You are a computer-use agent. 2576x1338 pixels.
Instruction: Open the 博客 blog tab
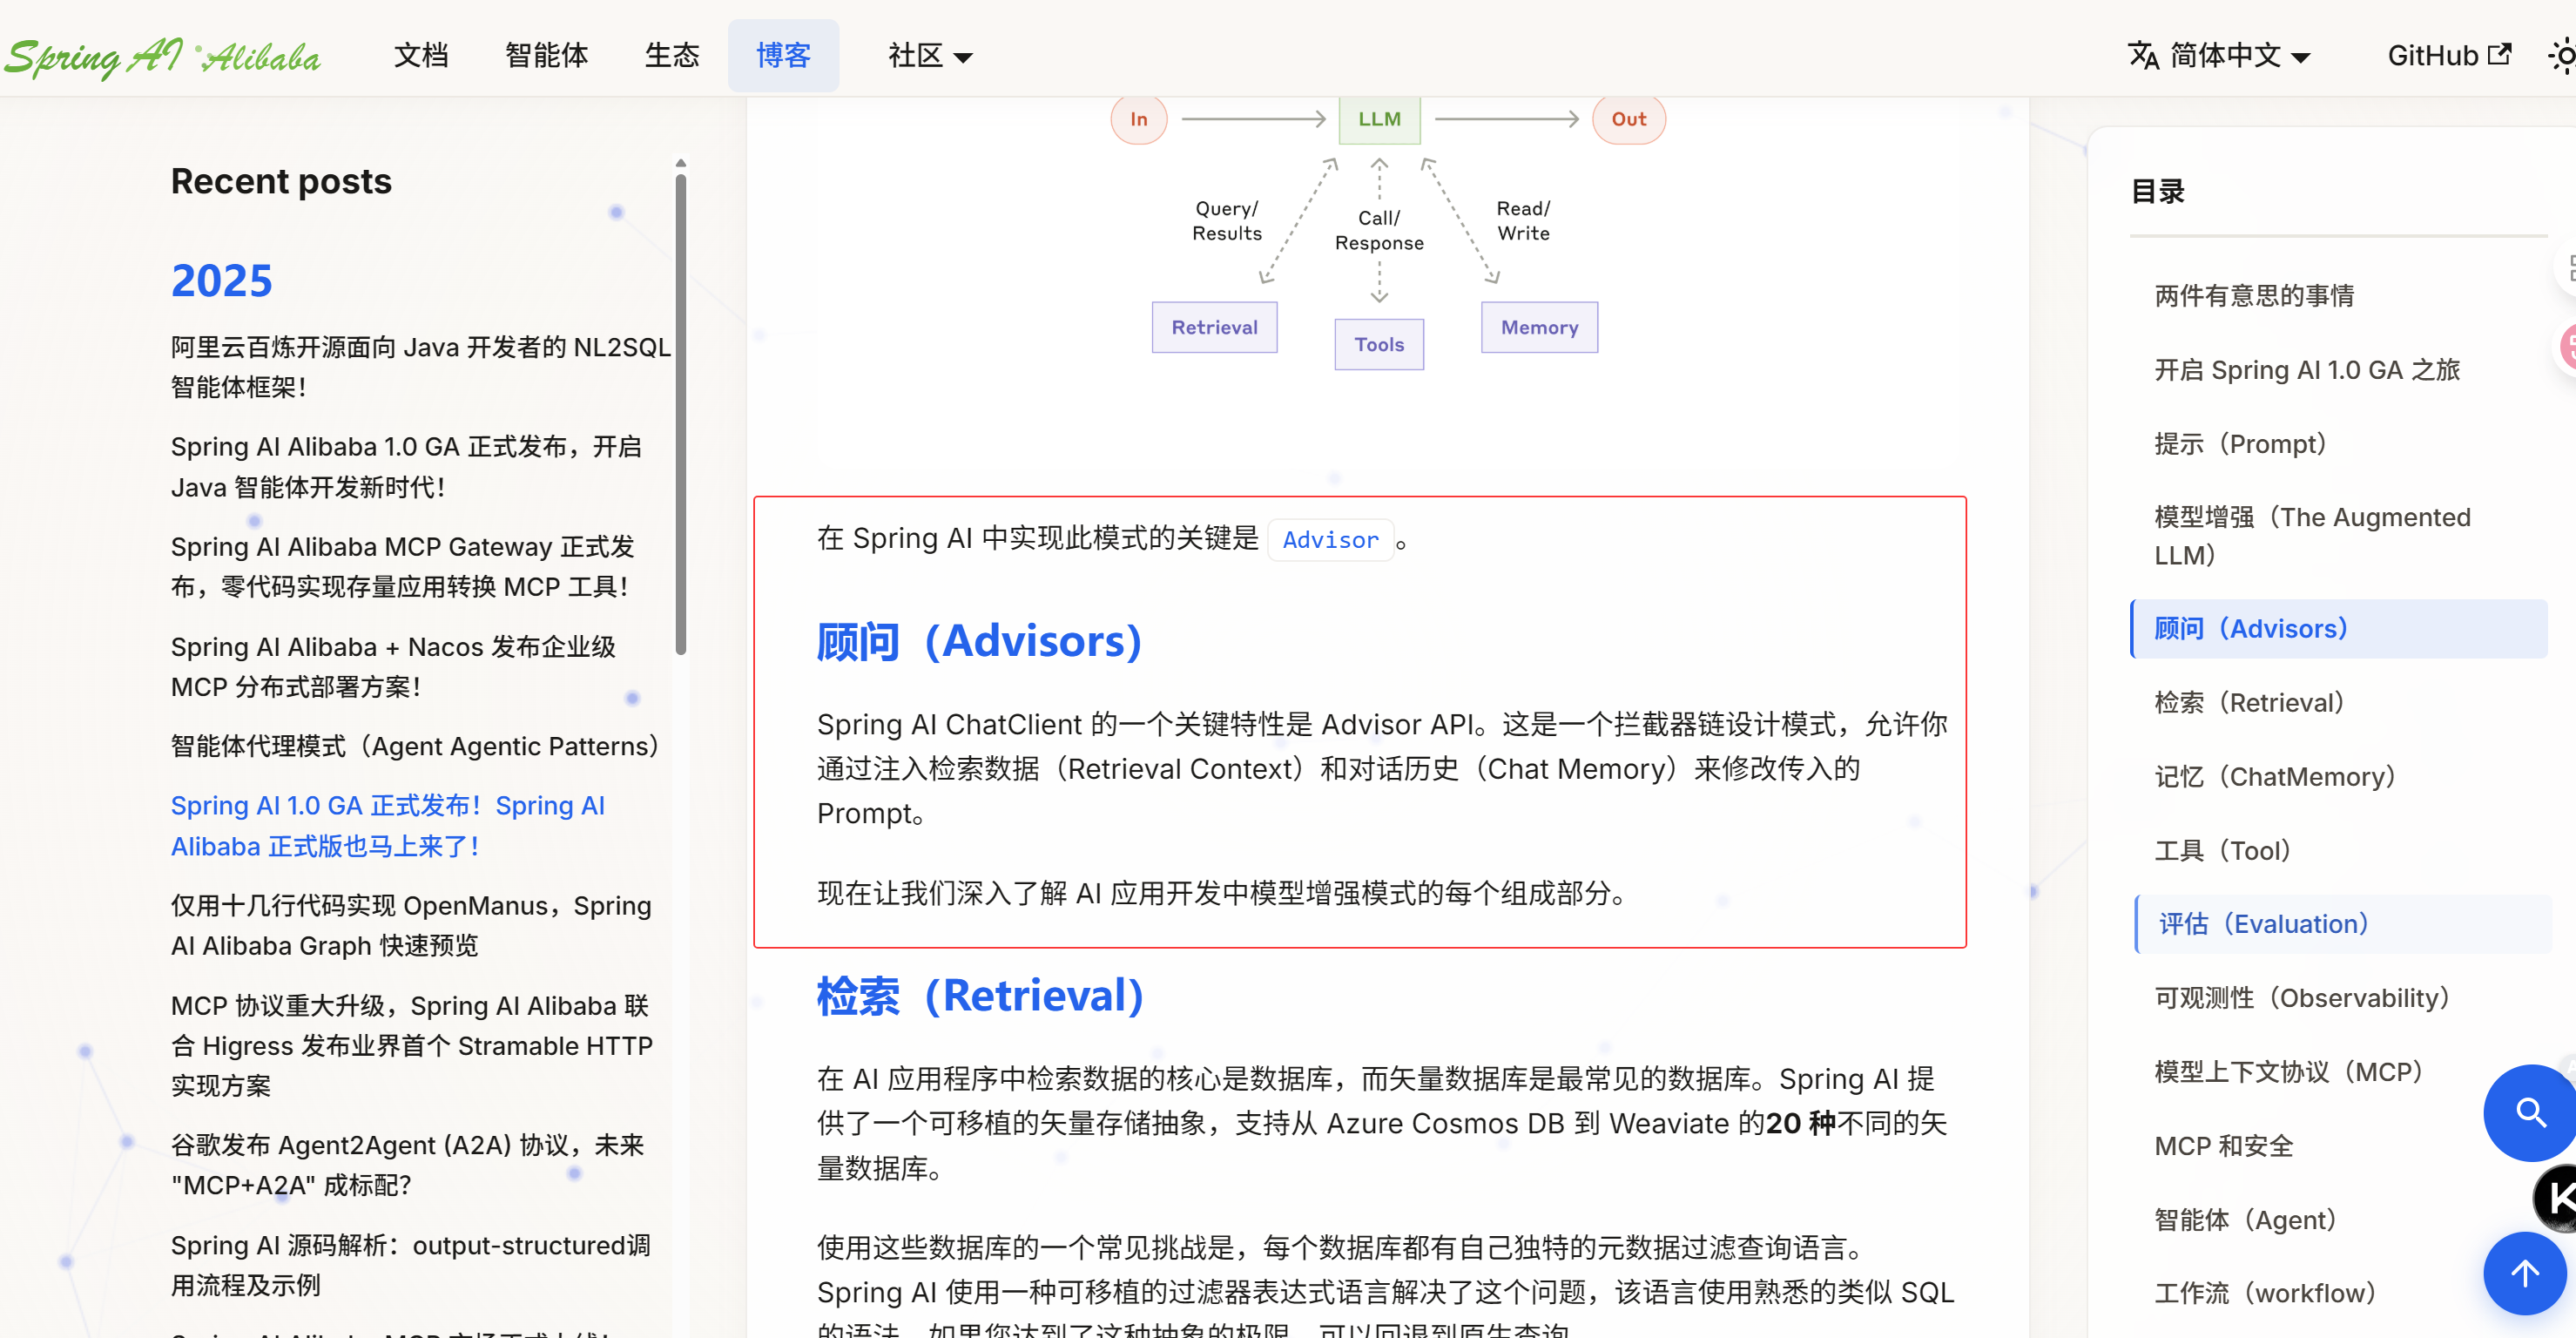coord(783,56)
